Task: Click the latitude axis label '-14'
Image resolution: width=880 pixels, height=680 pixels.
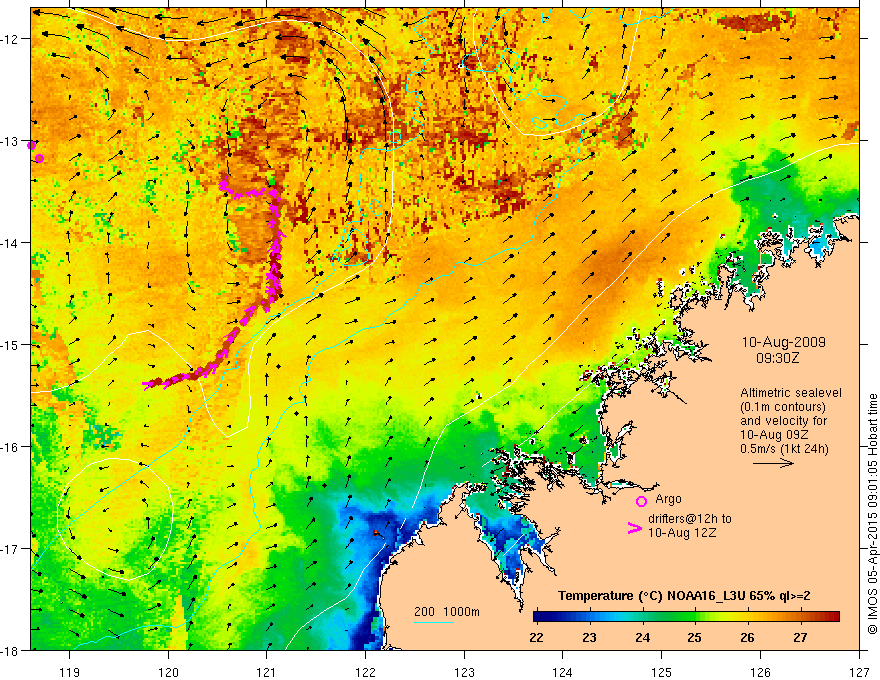Action: (10, 243)
